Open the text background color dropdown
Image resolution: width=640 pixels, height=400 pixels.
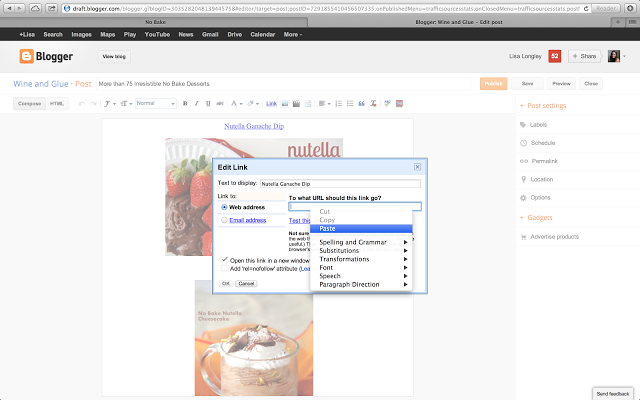point(253,104)
